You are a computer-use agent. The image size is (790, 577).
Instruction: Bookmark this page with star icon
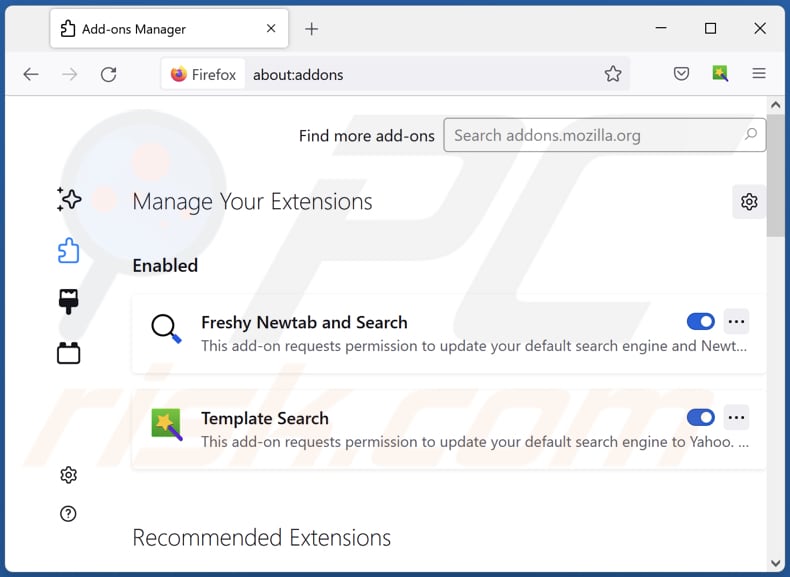(x=613, y=74)
